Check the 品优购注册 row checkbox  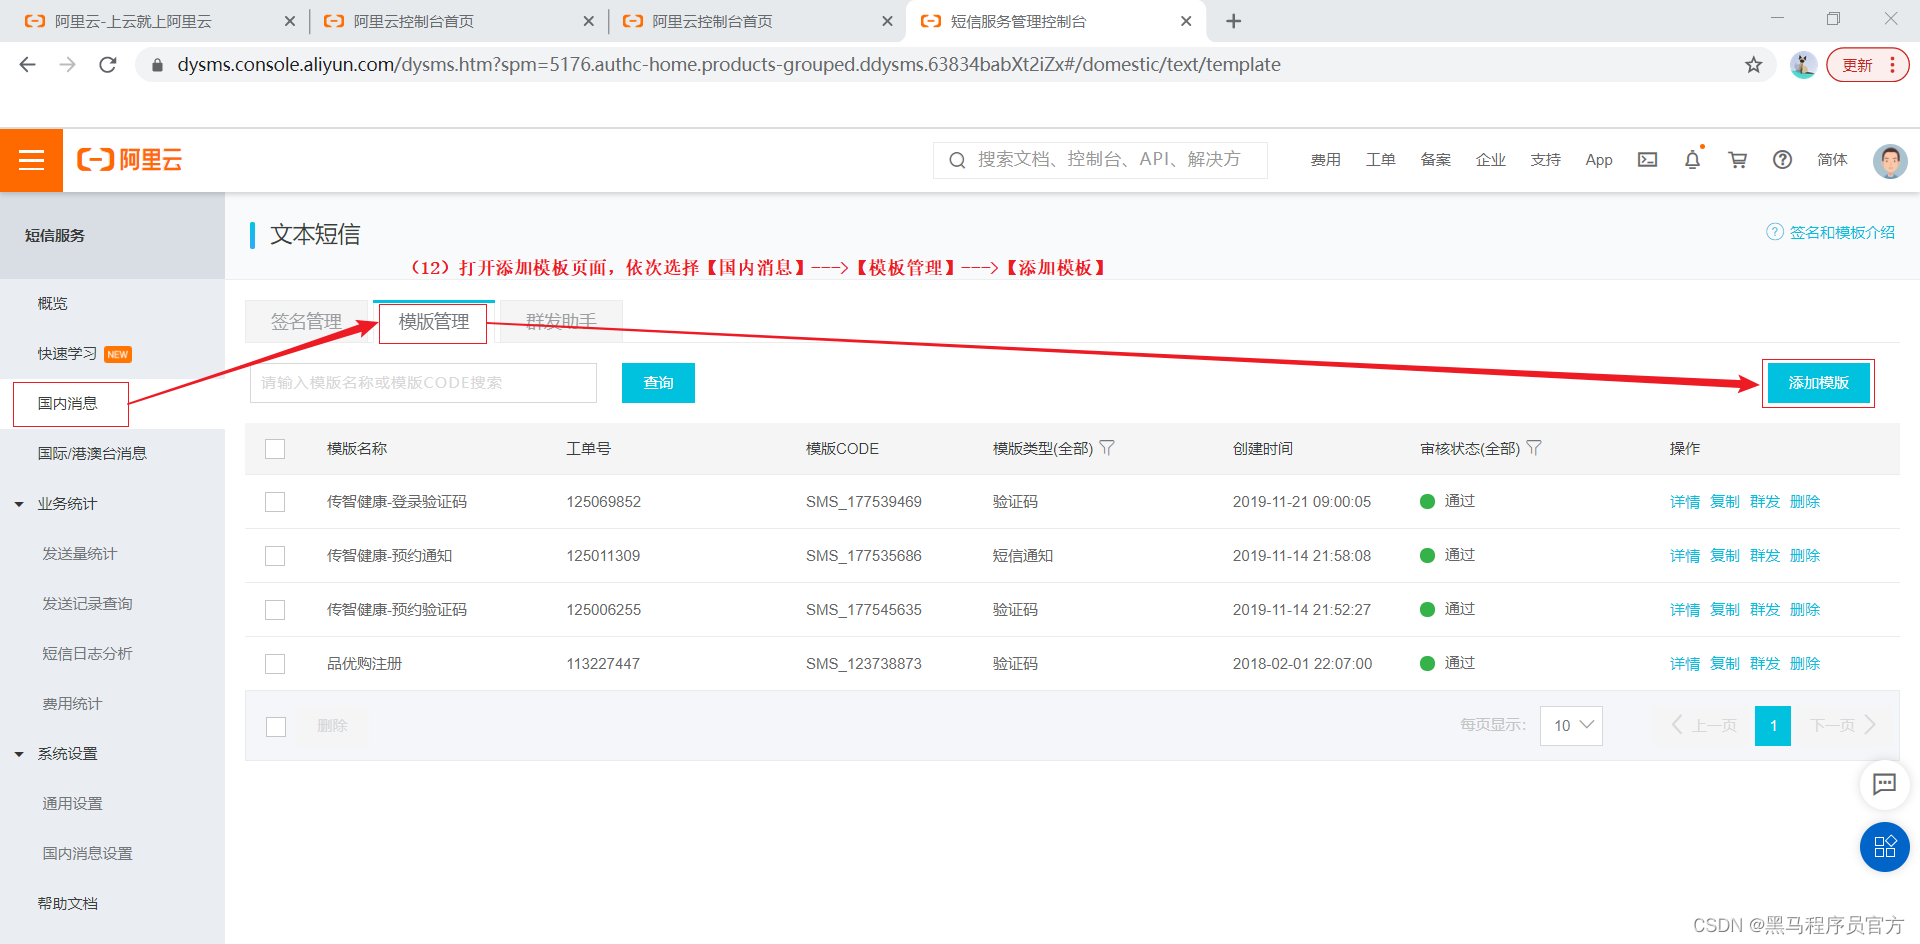click(x=275, y=664)
